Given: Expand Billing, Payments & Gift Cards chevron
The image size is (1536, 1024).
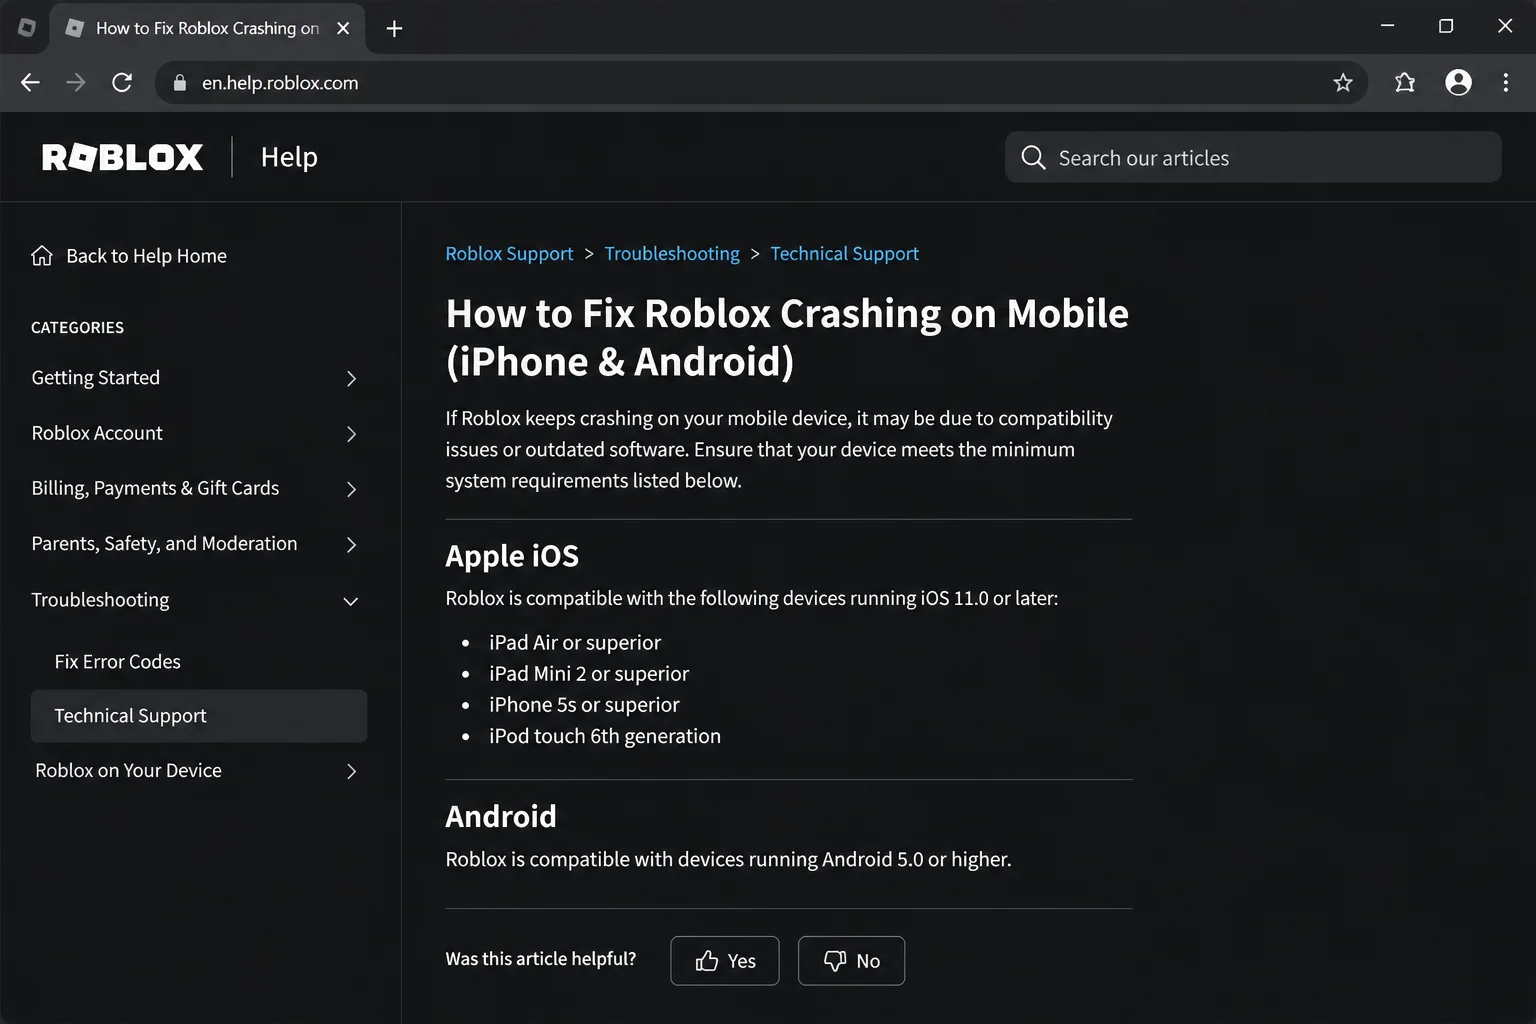Looking at the screenshot, I should (x=351, y=489).
